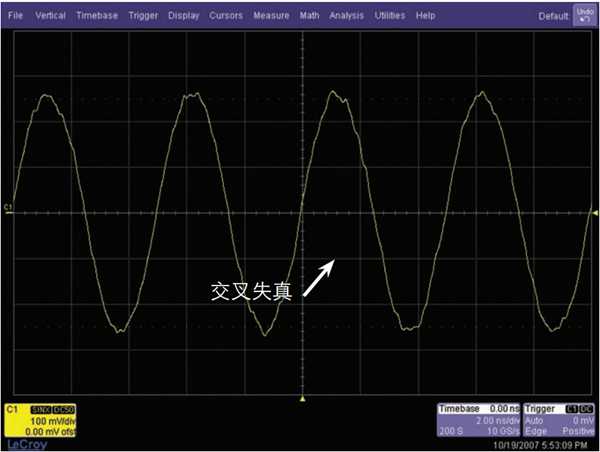
Task: Open the Trigger descriptor box
Action: pyautogui.click(x=559, y=420)
